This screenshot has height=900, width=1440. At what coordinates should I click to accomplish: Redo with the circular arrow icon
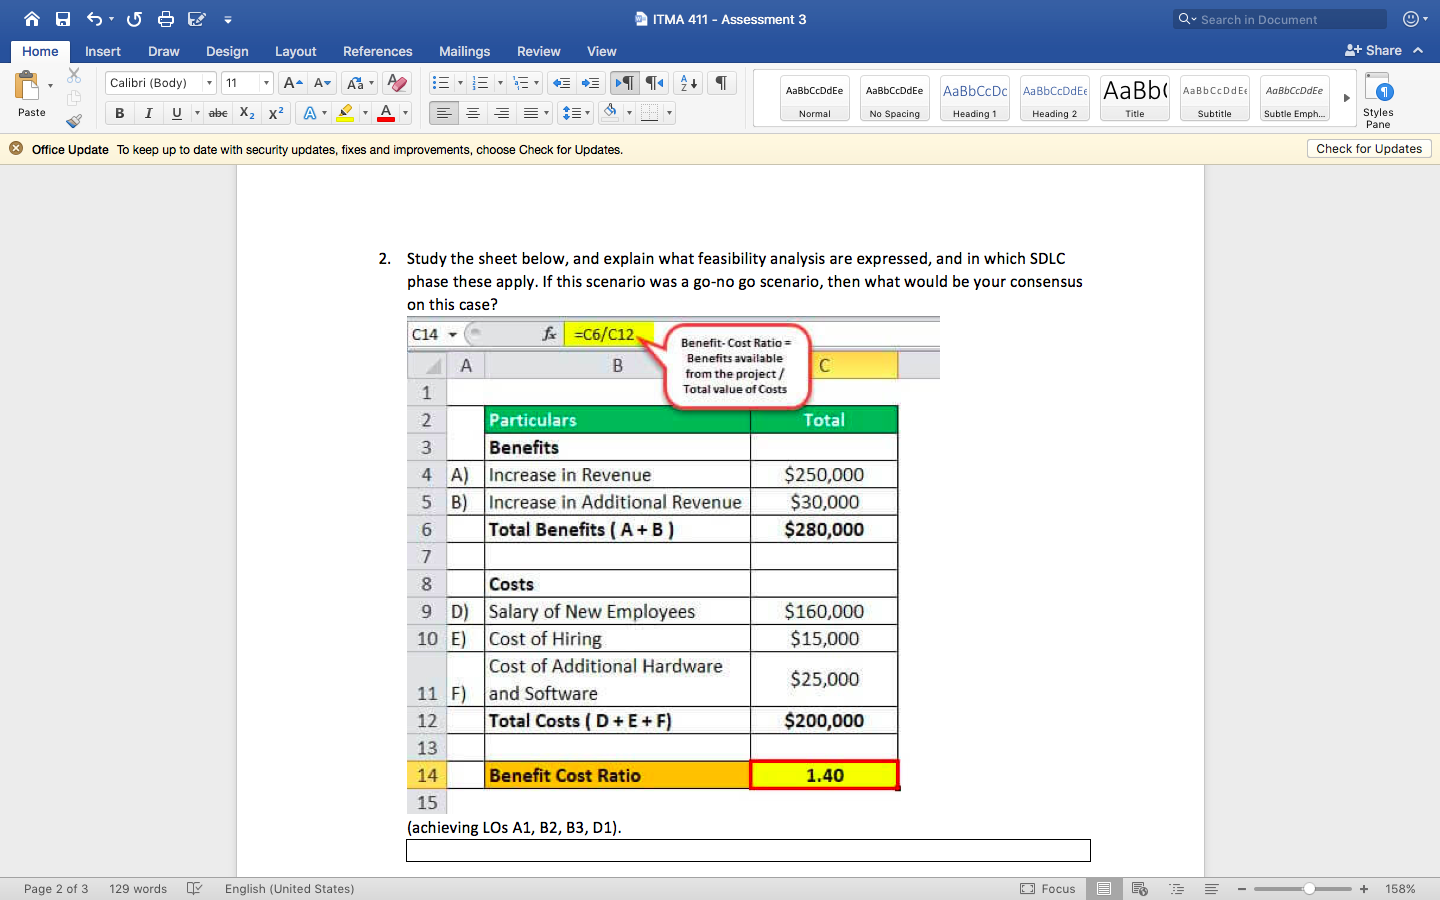(134, 19)
